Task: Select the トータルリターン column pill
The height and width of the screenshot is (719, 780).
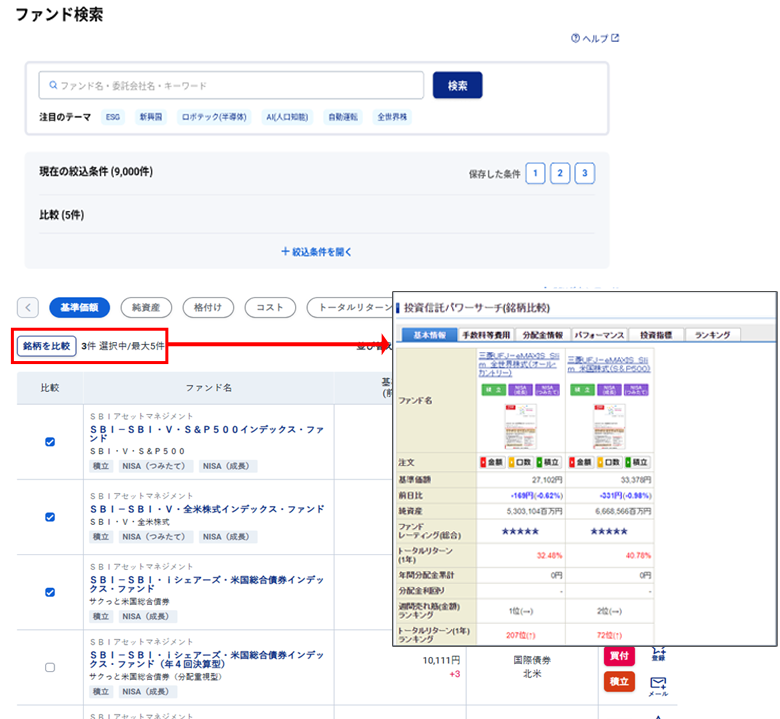Action: 351,308
